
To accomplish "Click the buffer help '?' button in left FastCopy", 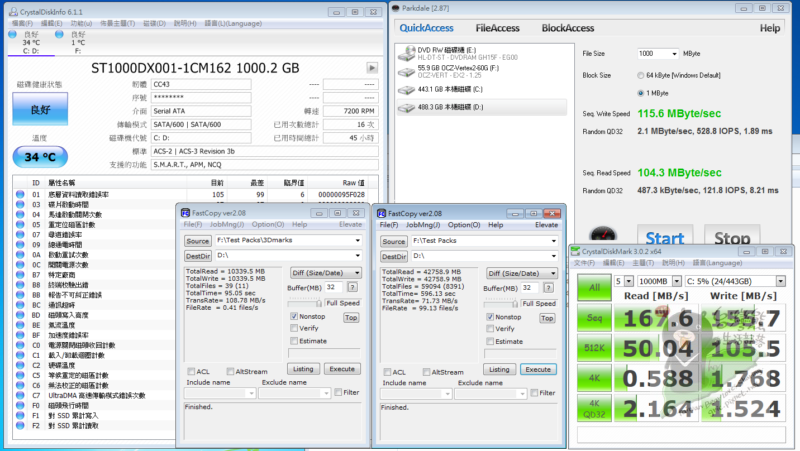I will 352,287.
